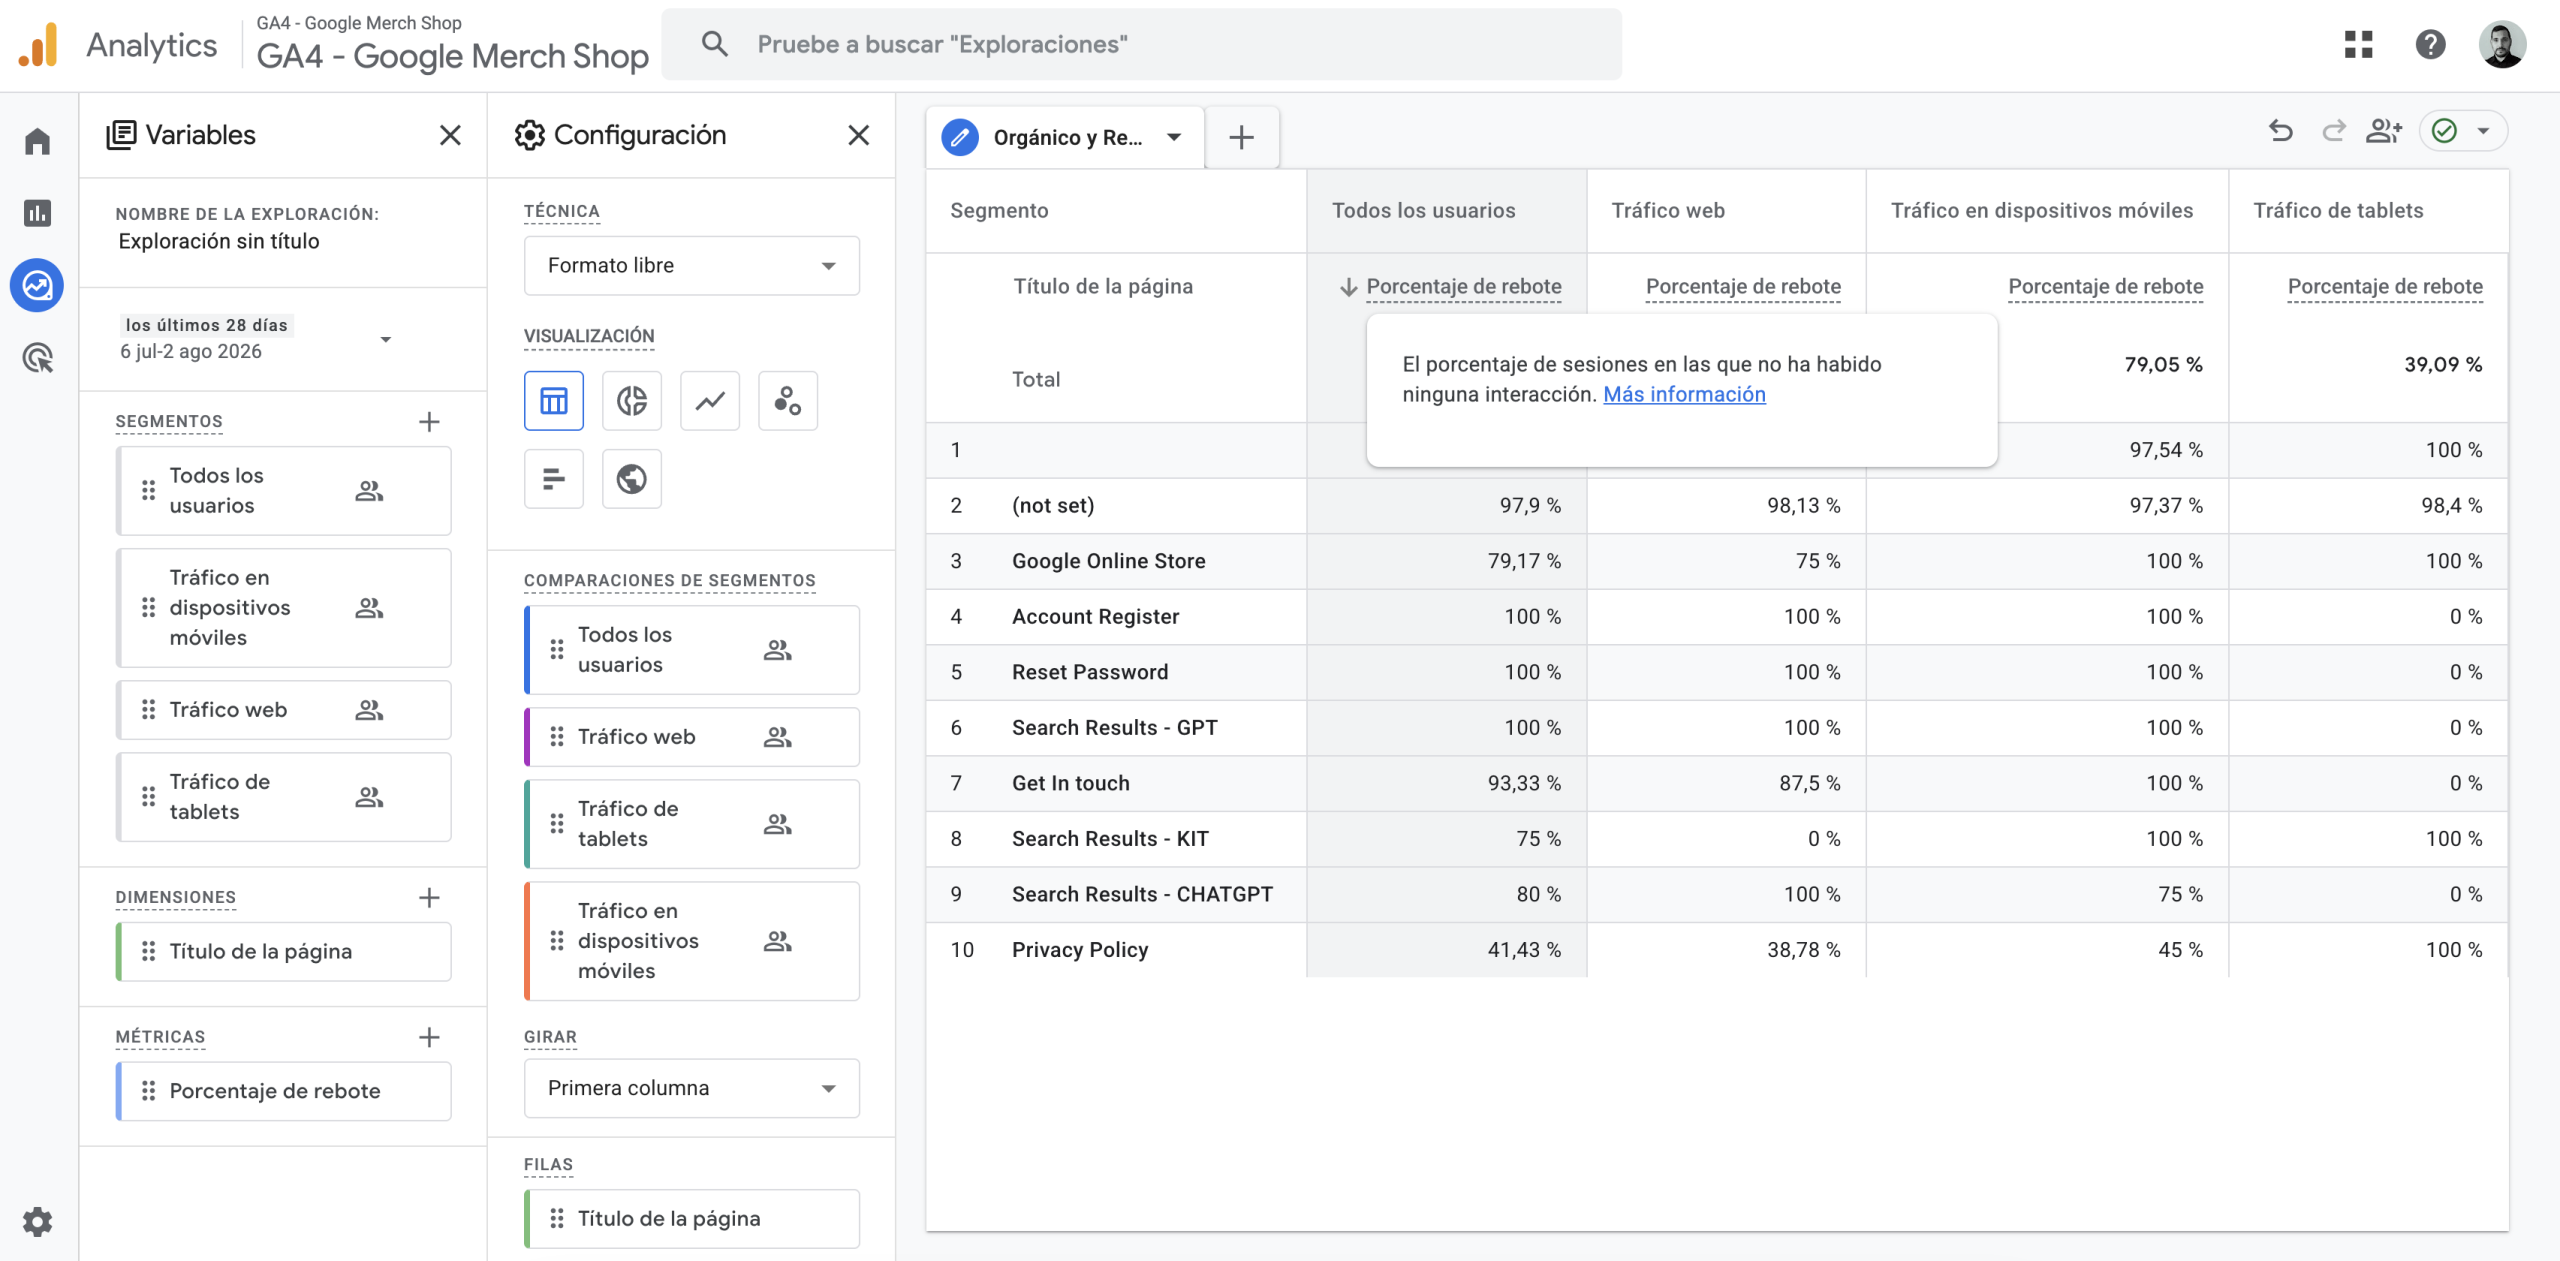Click the Título de la página dimension chip
This screenshot has width=2560, height=1261.
point(284,951)
